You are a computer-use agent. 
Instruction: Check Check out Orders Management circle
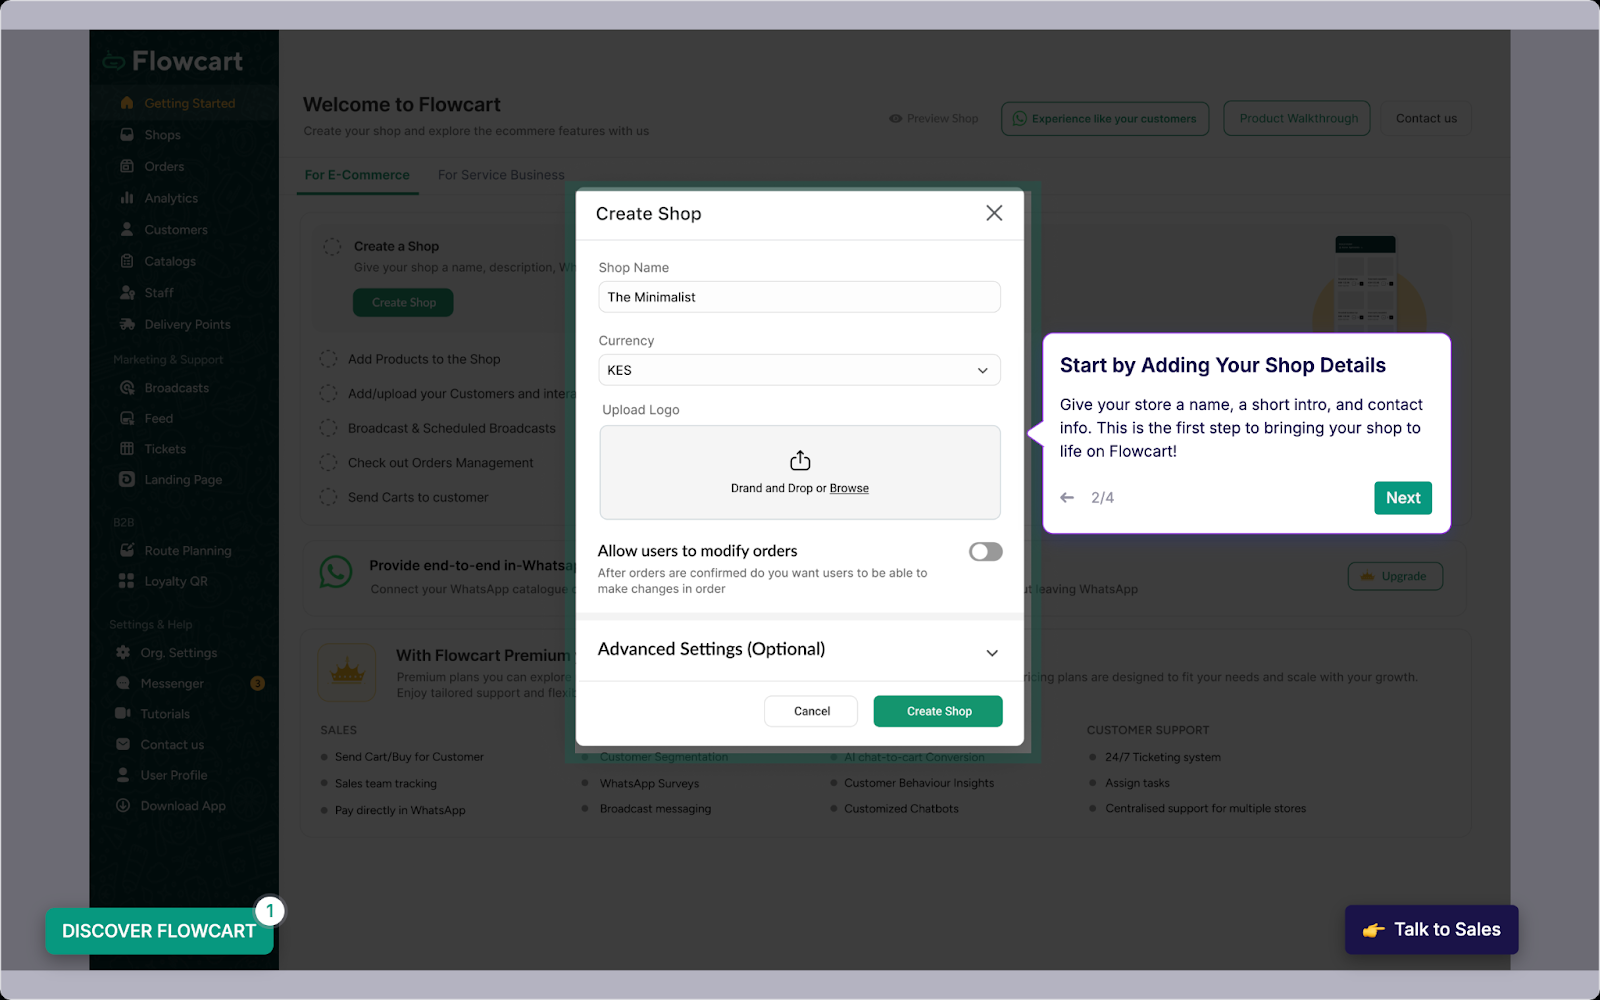pyautogui.click(x=328, y=462)
